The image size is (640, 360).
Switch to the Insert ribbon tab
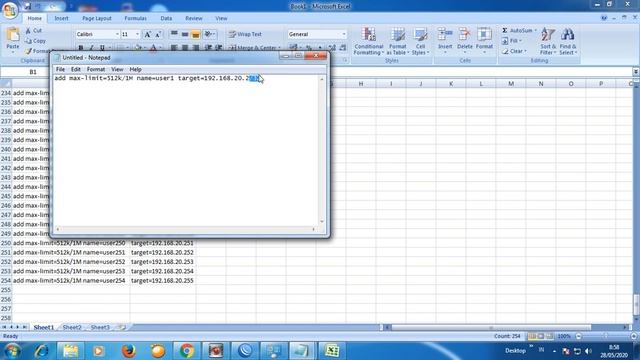61,18
